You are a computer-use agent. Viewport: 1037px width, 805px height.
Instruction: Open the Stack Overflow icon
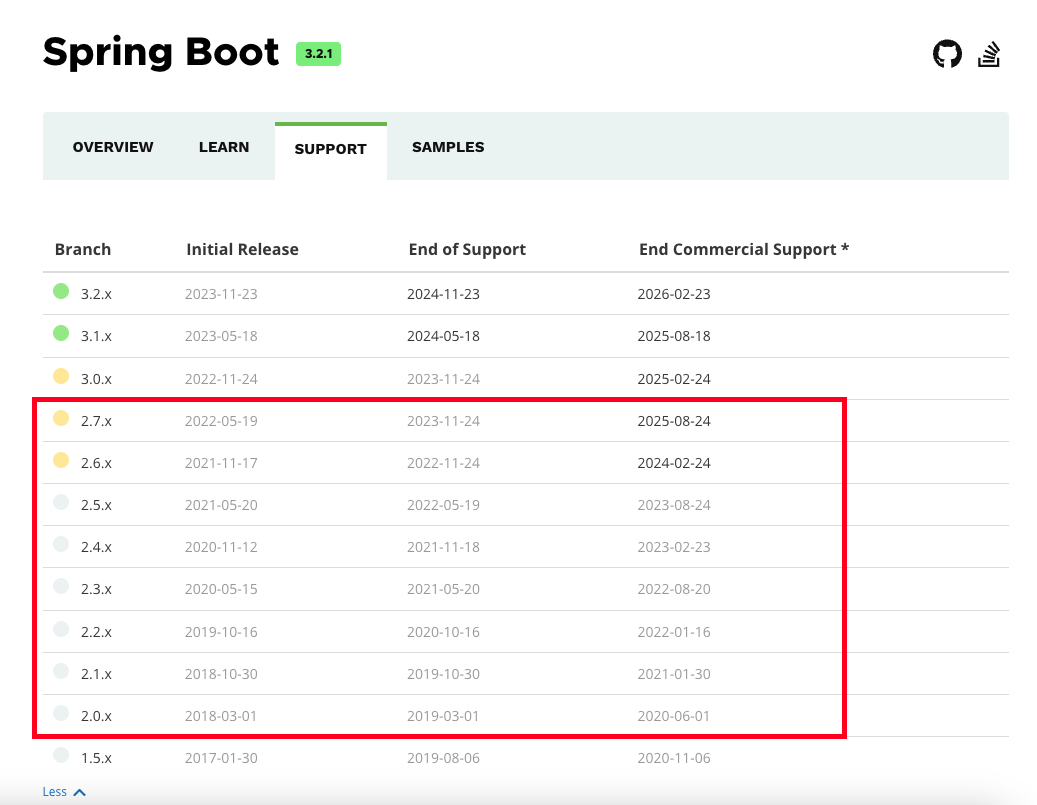pyautogui.click(x=989, y=54)
